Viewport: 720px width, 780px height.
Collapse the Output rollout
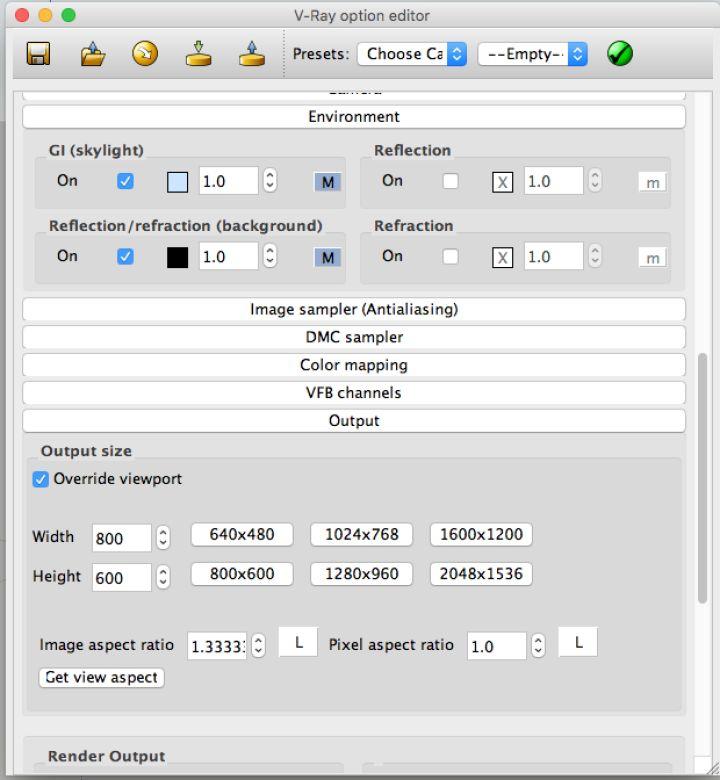(354, 421)
